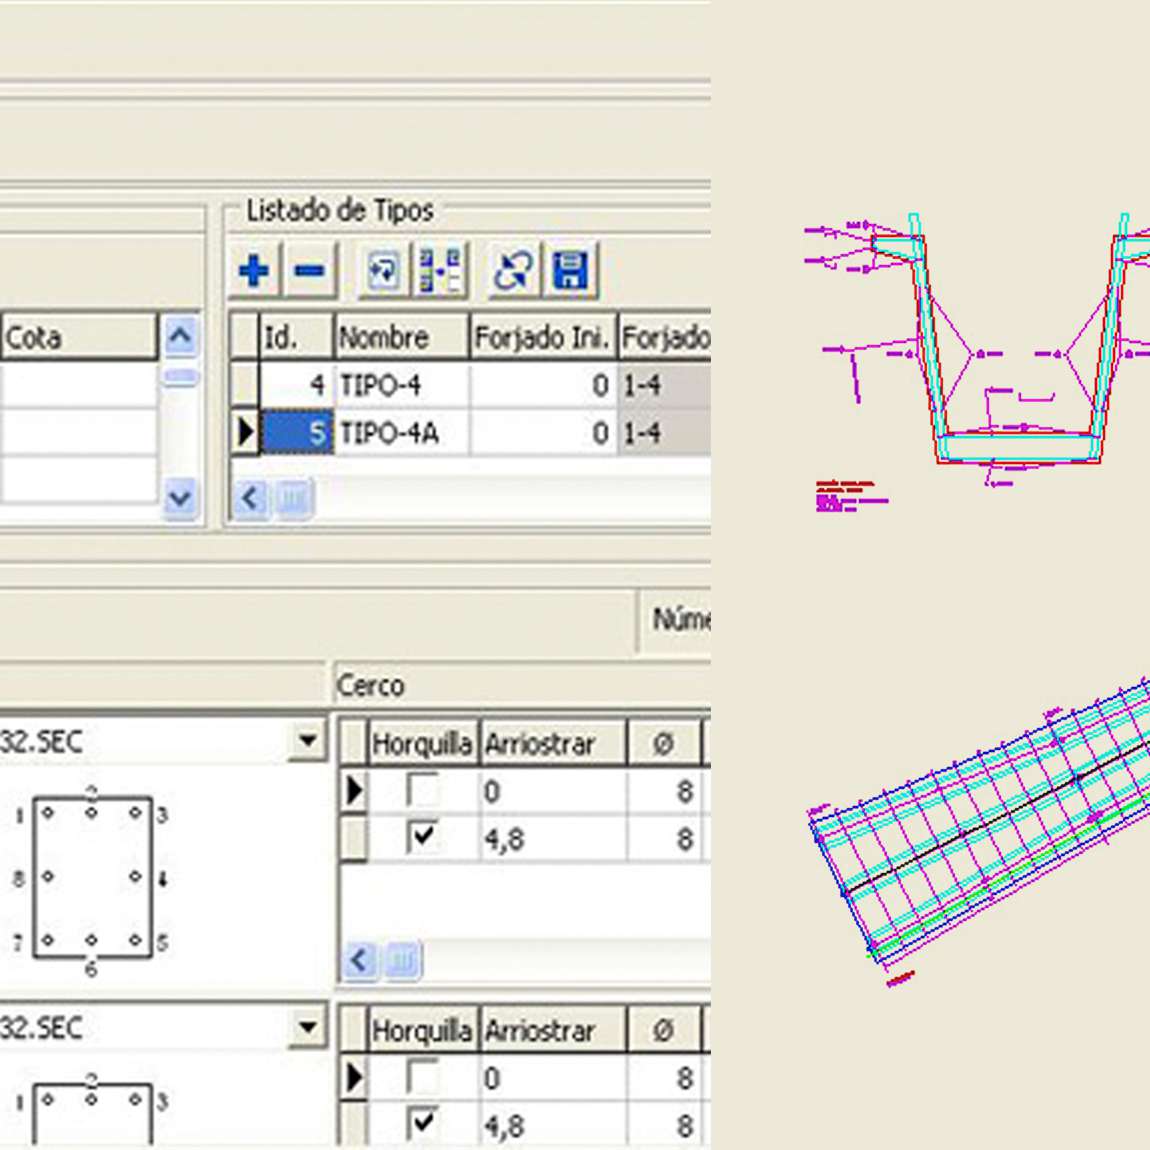Click the refresh types icon
This screenshot has height=1150, width=1150.
point(513,271)
